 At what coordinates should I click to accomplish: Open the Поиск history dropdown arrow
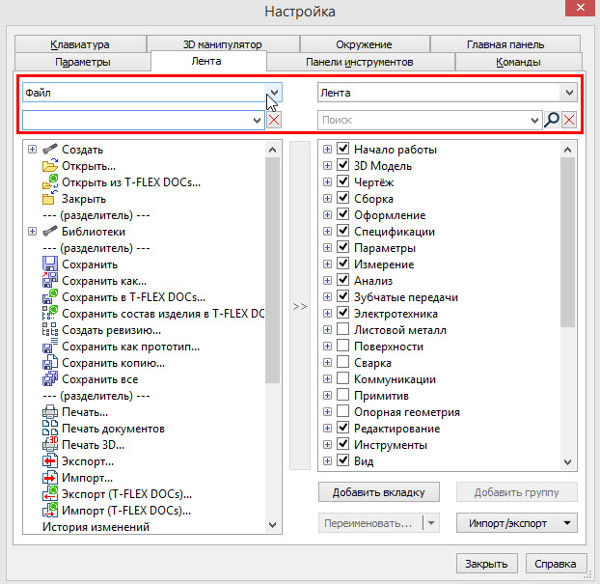(535, 120)
